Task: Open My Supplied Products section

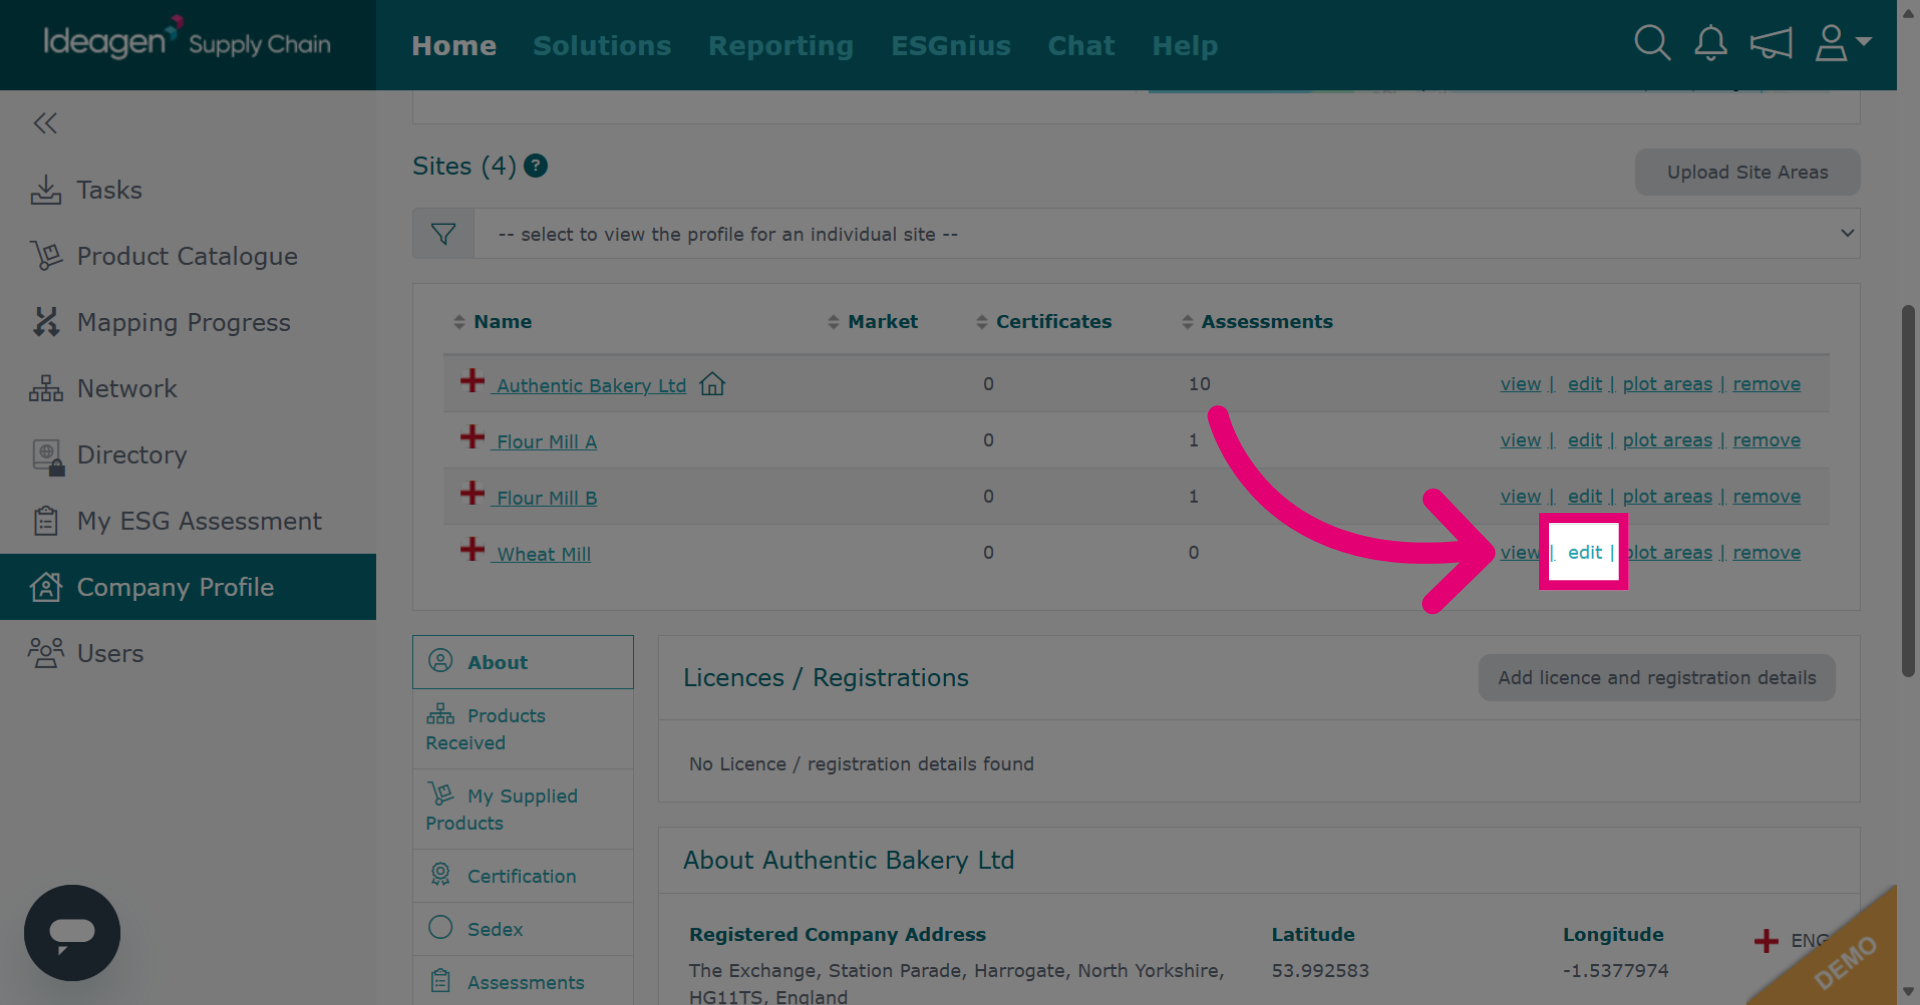Action: click(x=523, y=809)
